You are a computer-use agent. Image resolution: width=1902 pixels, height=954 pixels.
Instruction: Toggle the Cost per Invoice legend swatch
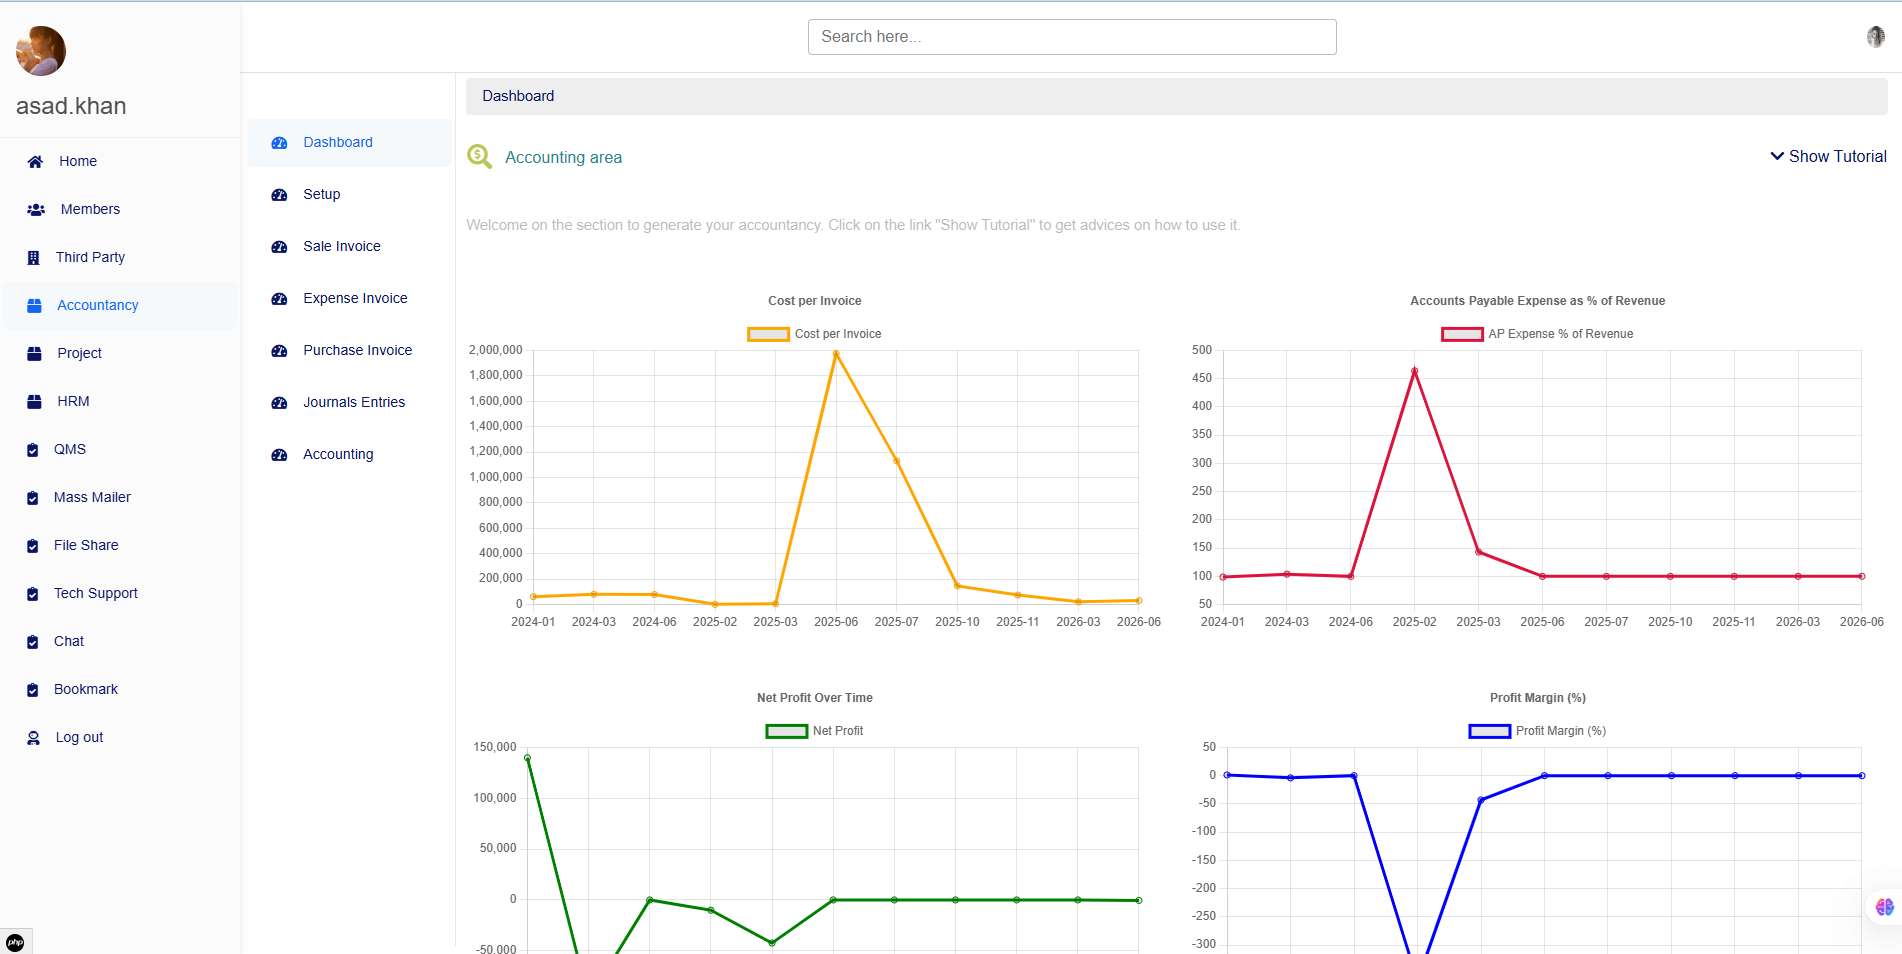768,334
